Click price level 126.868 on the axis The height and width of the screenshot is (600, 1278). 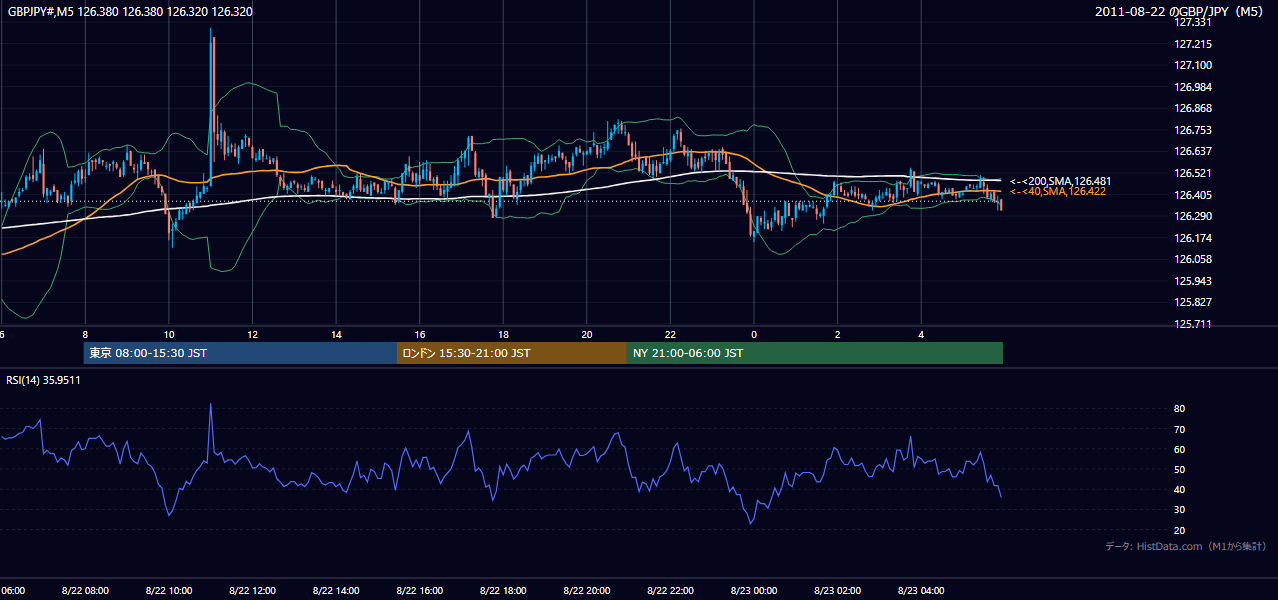(x=1192, y=108)
